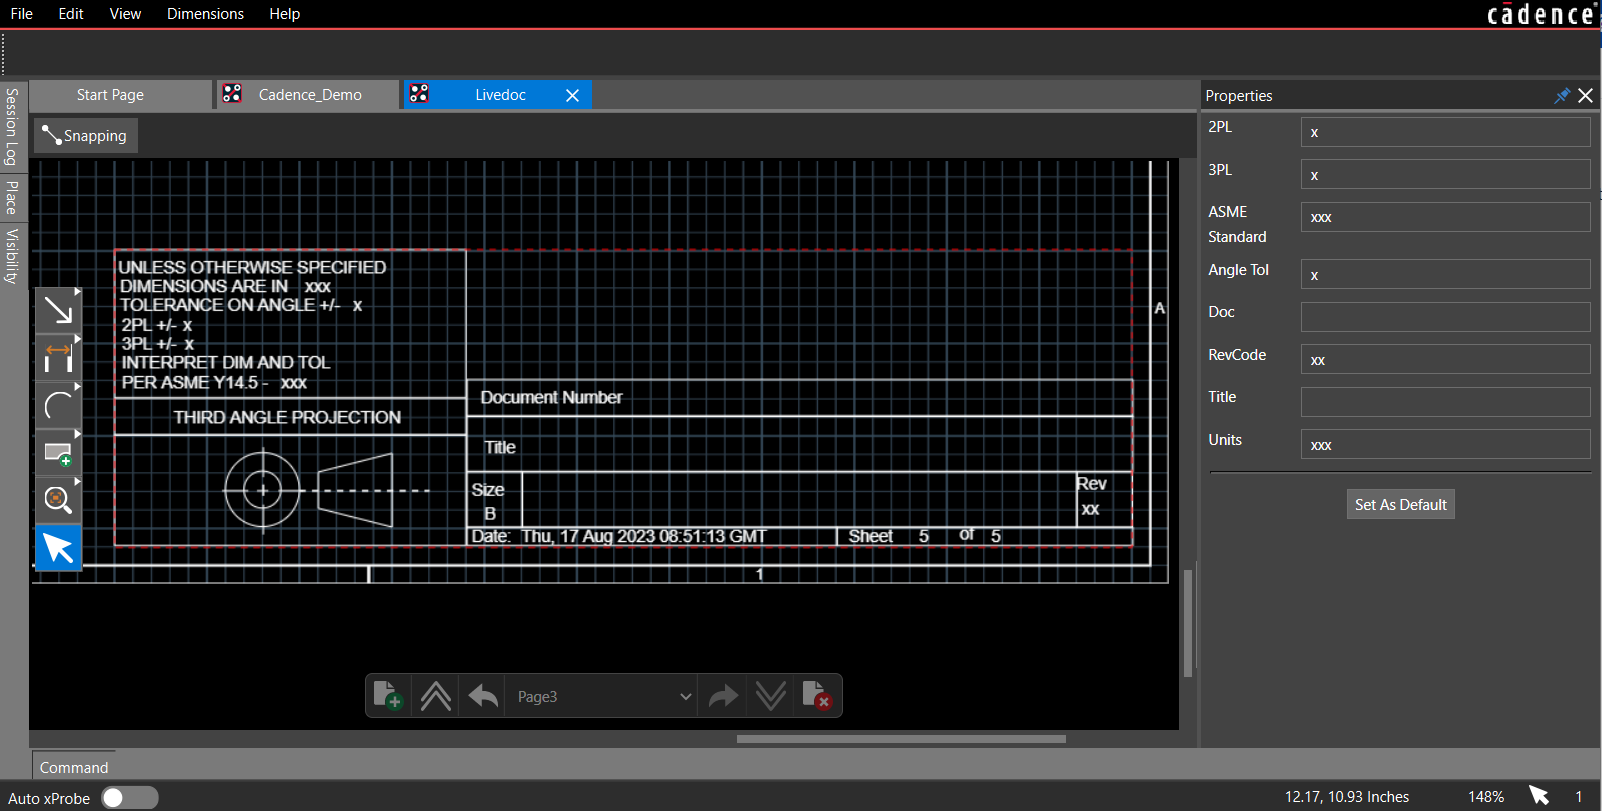Screen dimensions: 1602x811
Task: Click the coordinates readout in status bar
Action: coord(1347,797)
